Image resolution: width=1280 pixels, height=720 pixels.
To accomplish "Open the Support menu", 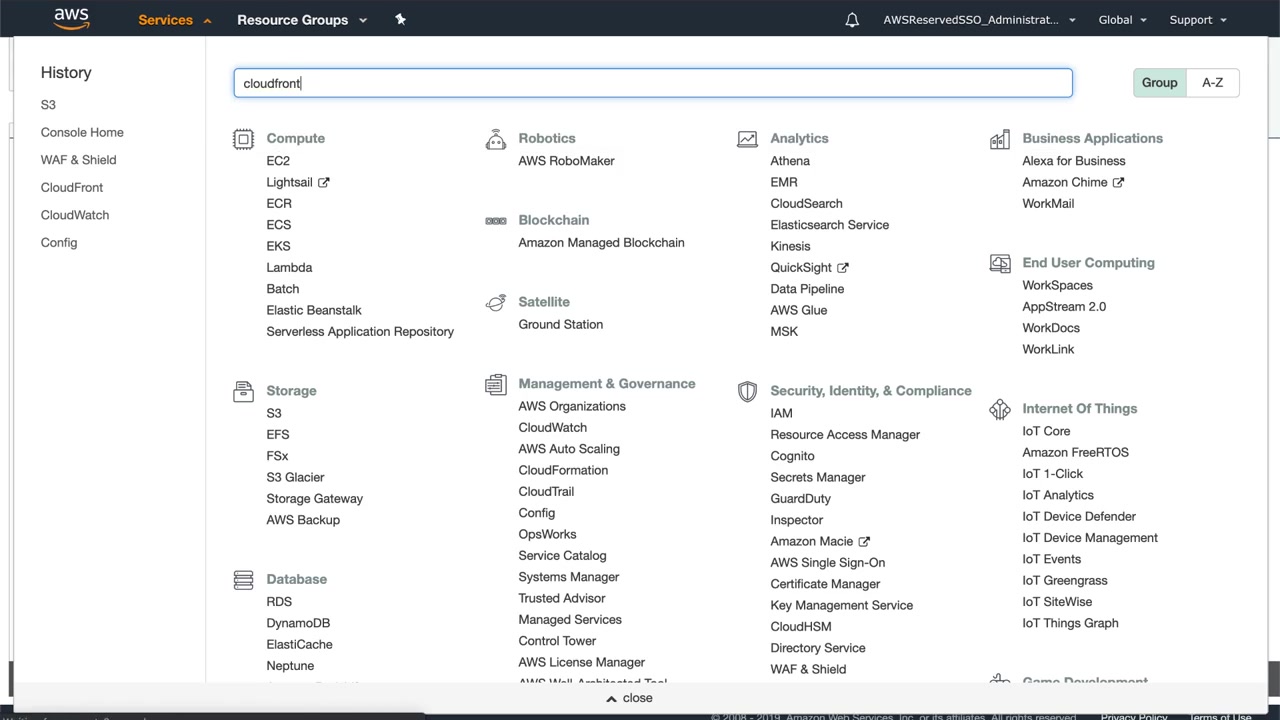I will pos(1197,20).
